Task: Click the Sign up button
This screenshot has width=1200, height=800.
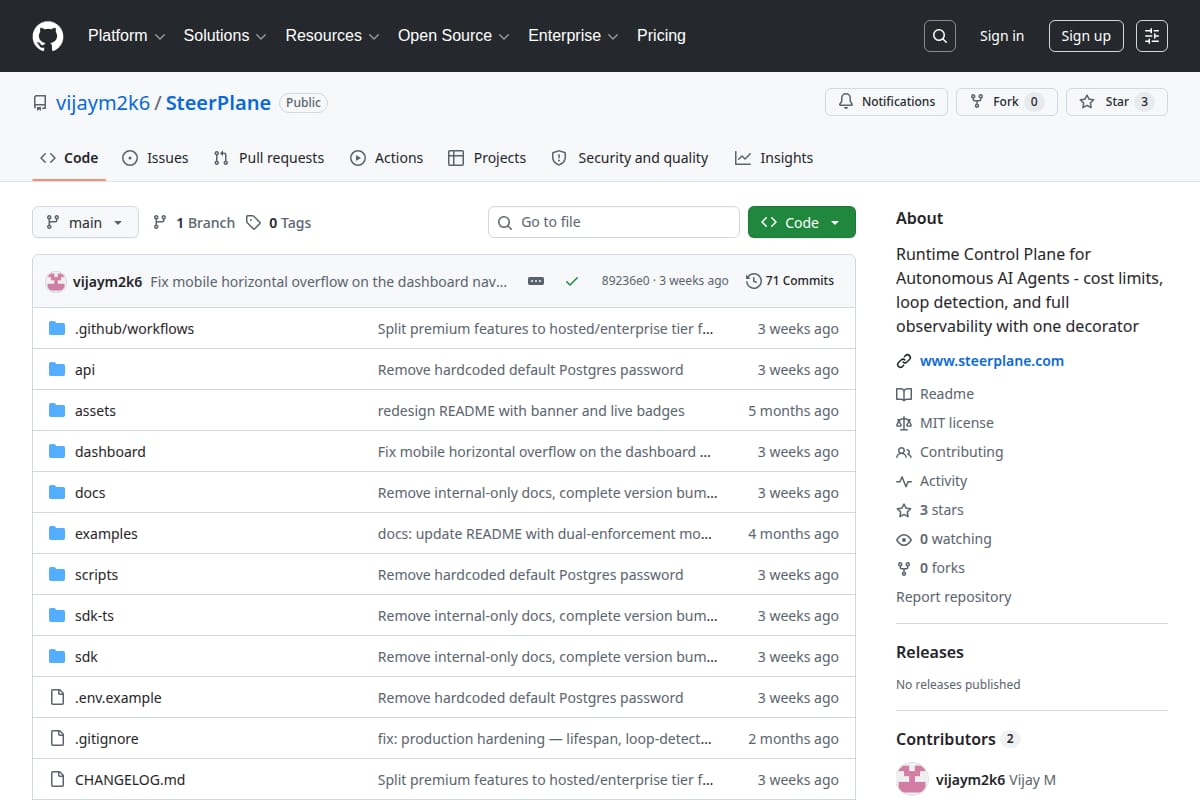Action: click(x=1086, y=36)
